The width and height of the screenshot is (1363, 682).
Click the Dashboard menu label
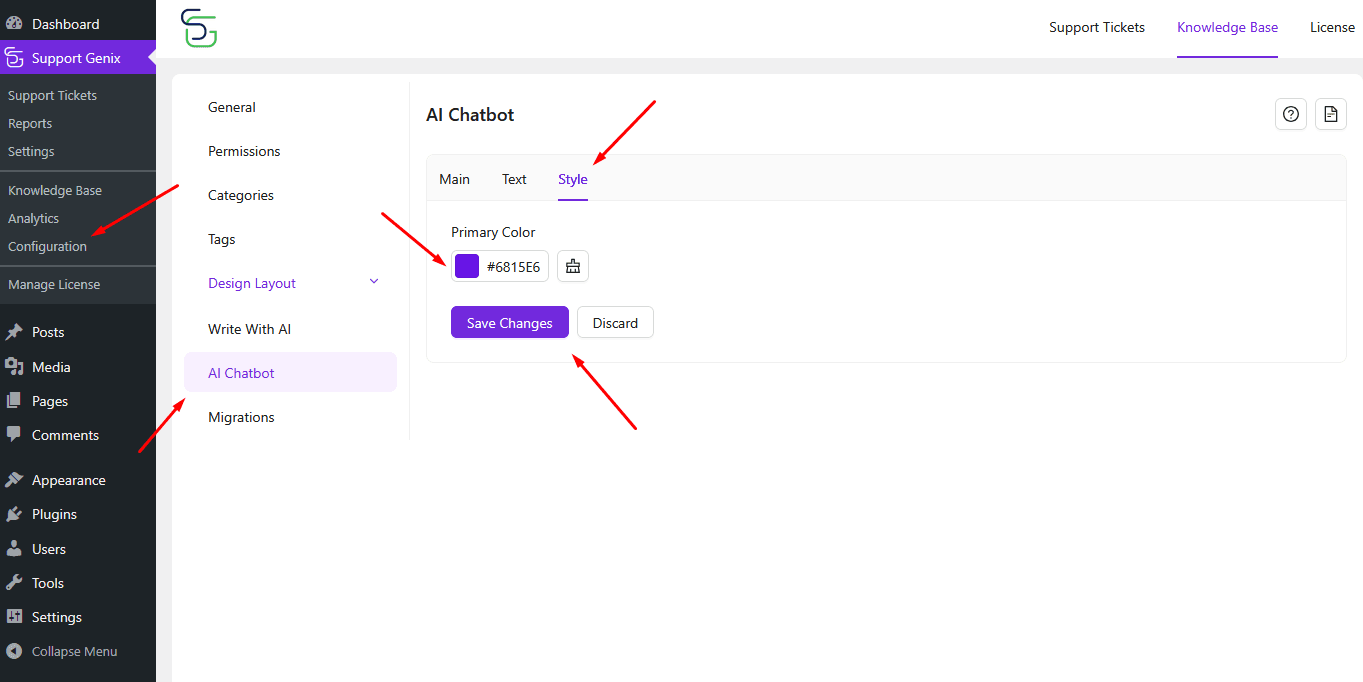(66, 24)
